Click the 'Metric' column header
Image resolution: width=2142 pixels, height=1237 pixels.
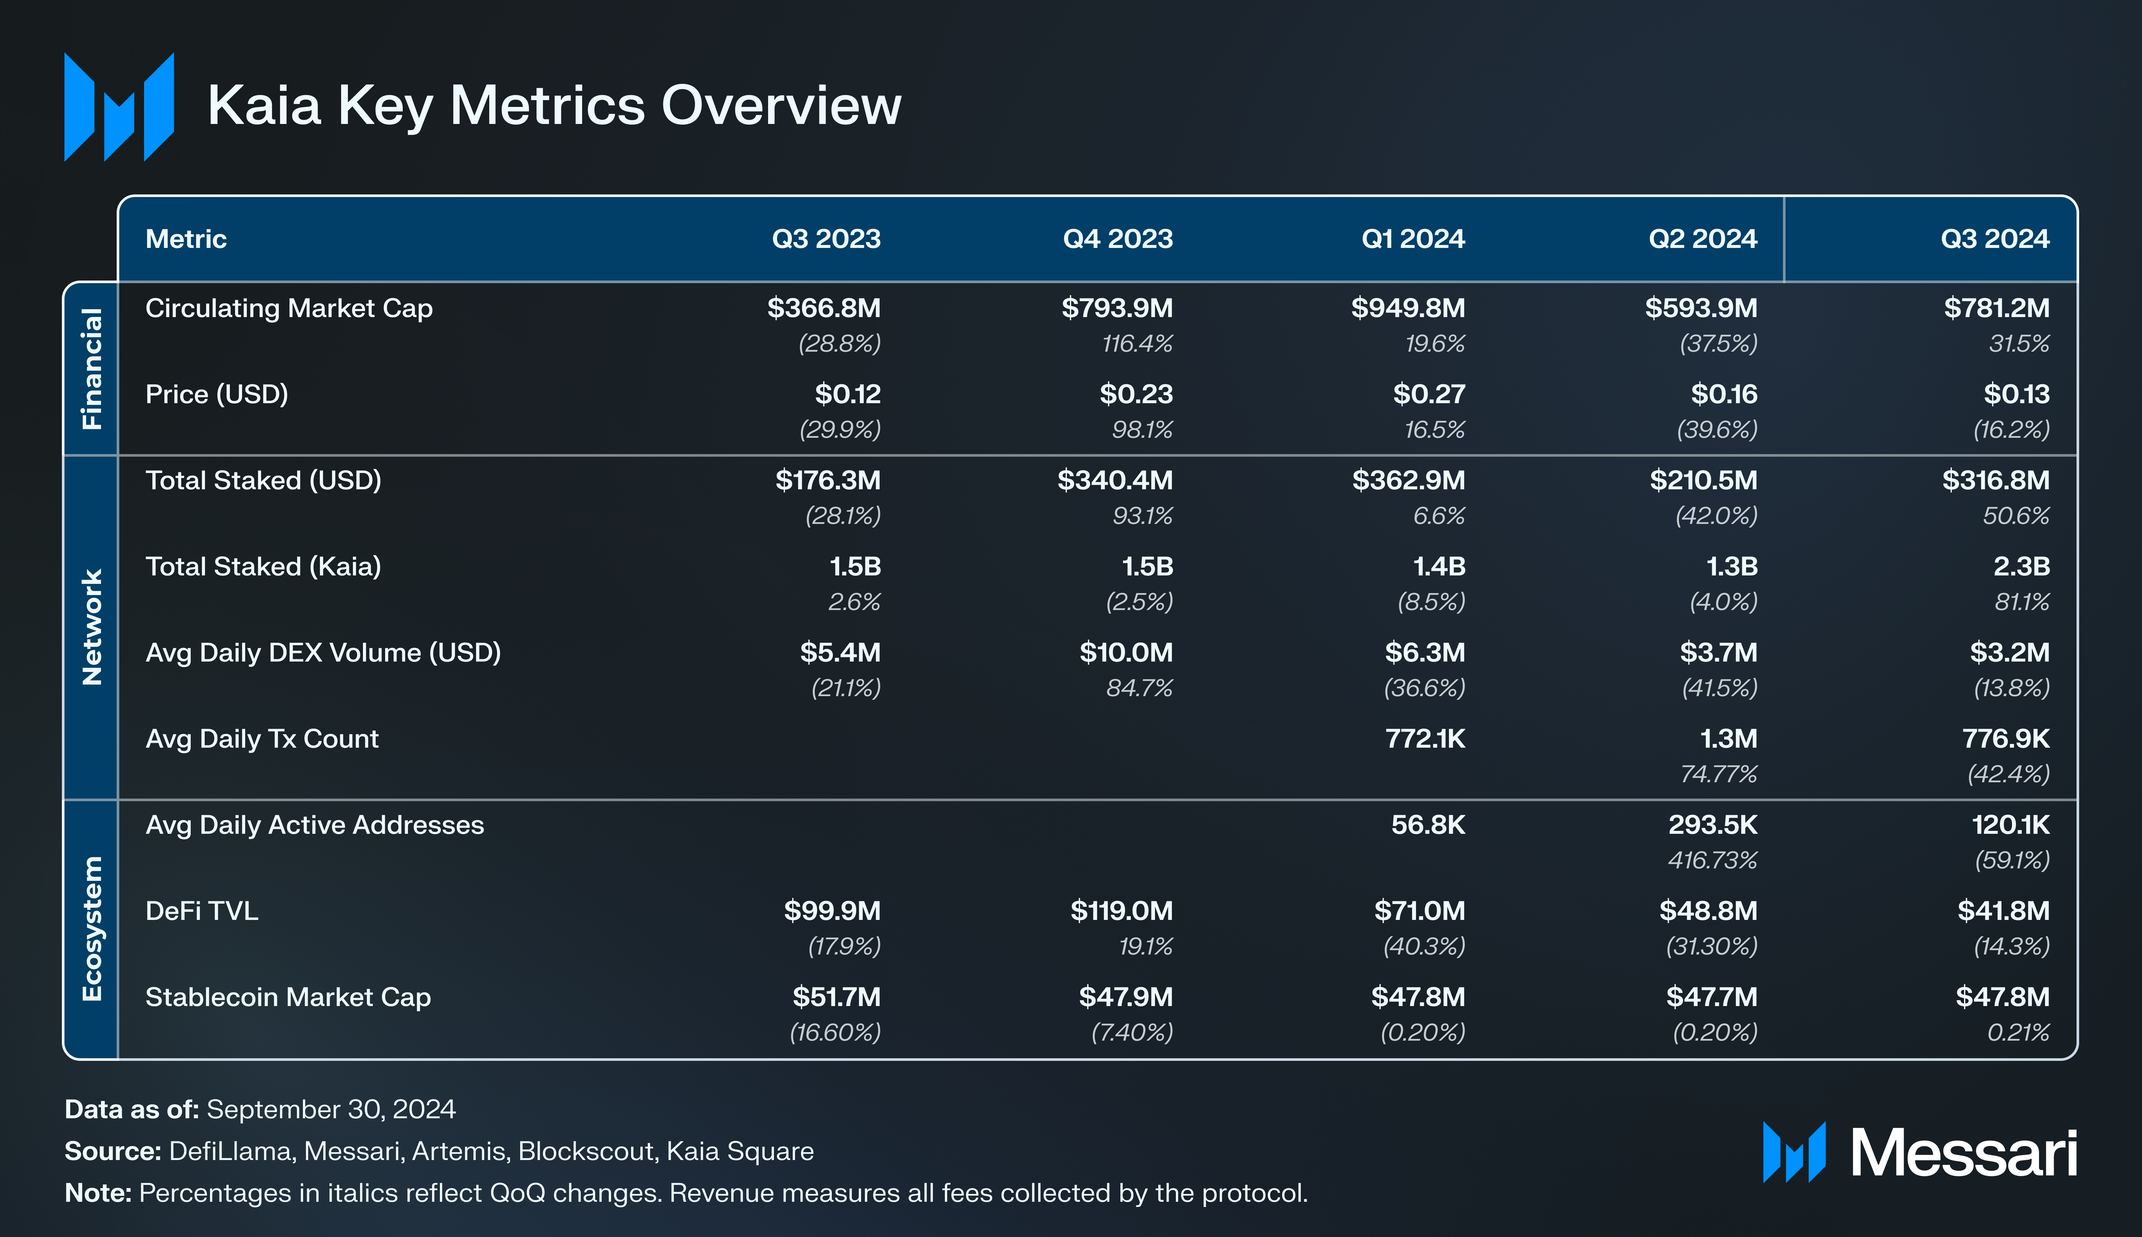point(186,239)
